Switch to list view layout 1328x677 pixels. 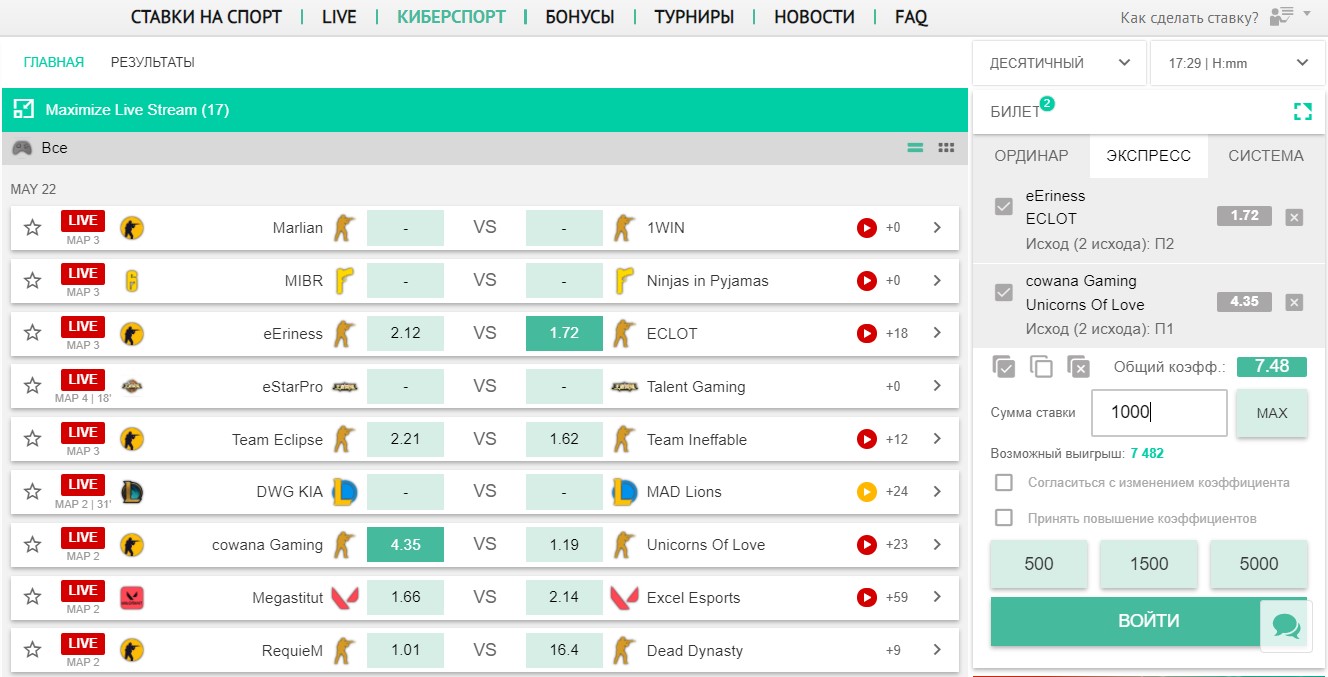coord(915,148)
